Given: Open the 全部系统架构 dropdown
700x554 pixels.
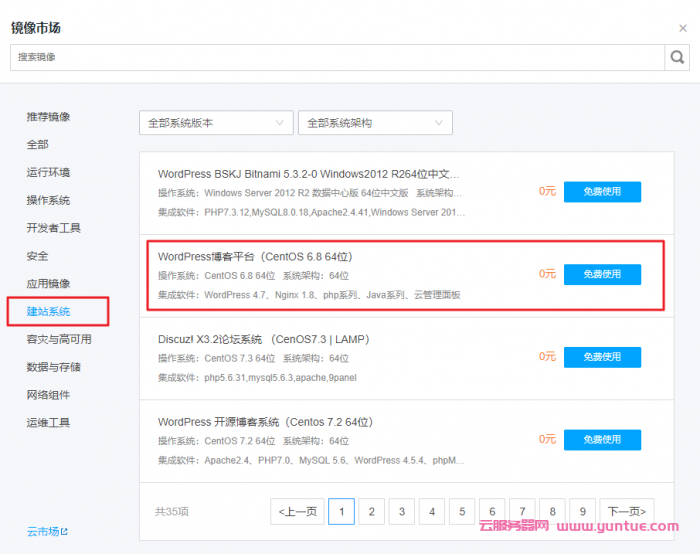Looking at the screenshot, I should pyautogui.click(x=375, y=123).
